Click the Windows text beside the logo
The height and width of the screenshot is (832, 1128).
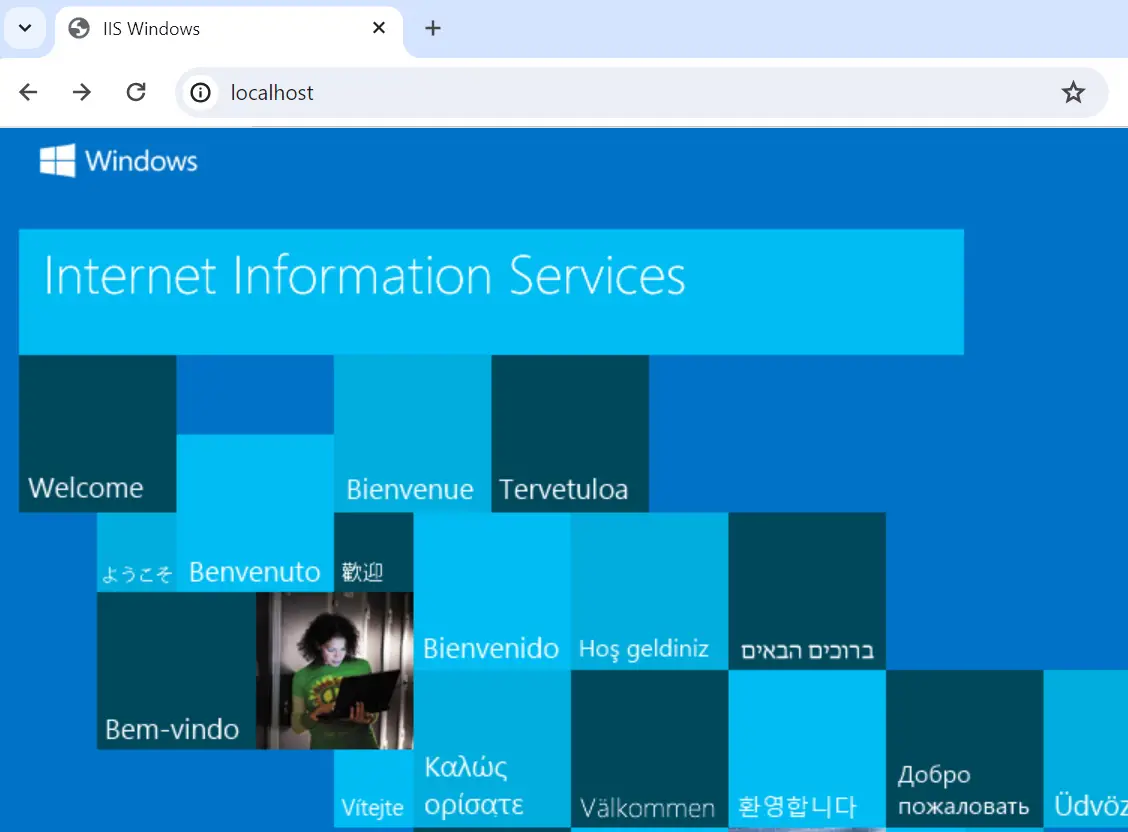tap(141, 161)
